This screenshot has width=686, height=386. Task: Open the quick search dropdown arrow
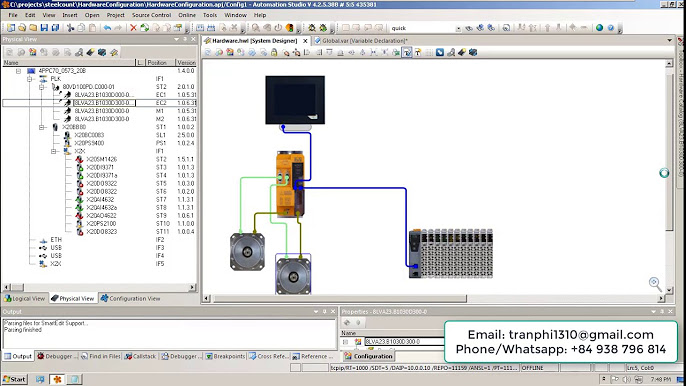pyautogui.click(x=458, y=28)
